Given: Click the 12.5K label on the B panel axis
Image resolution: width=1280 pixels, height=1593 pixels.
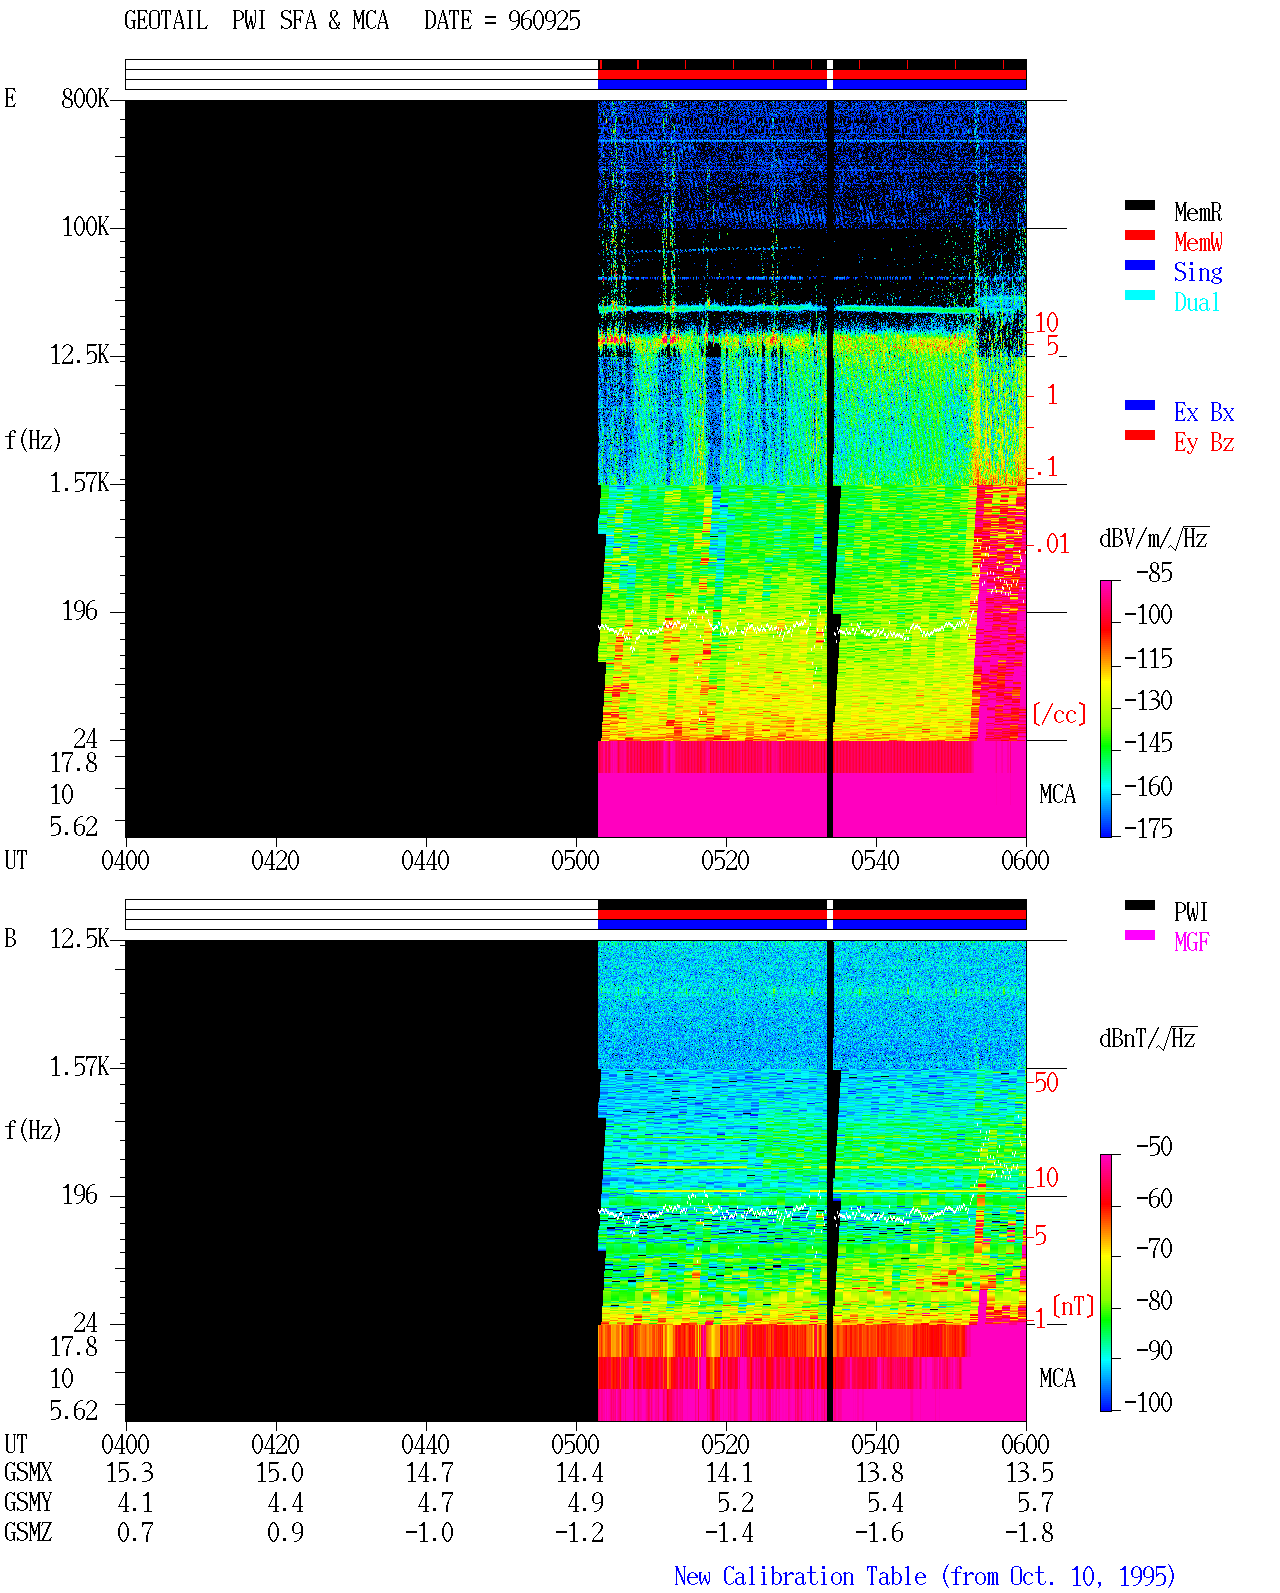Looking at the screenshot, I should pos(79,939).
